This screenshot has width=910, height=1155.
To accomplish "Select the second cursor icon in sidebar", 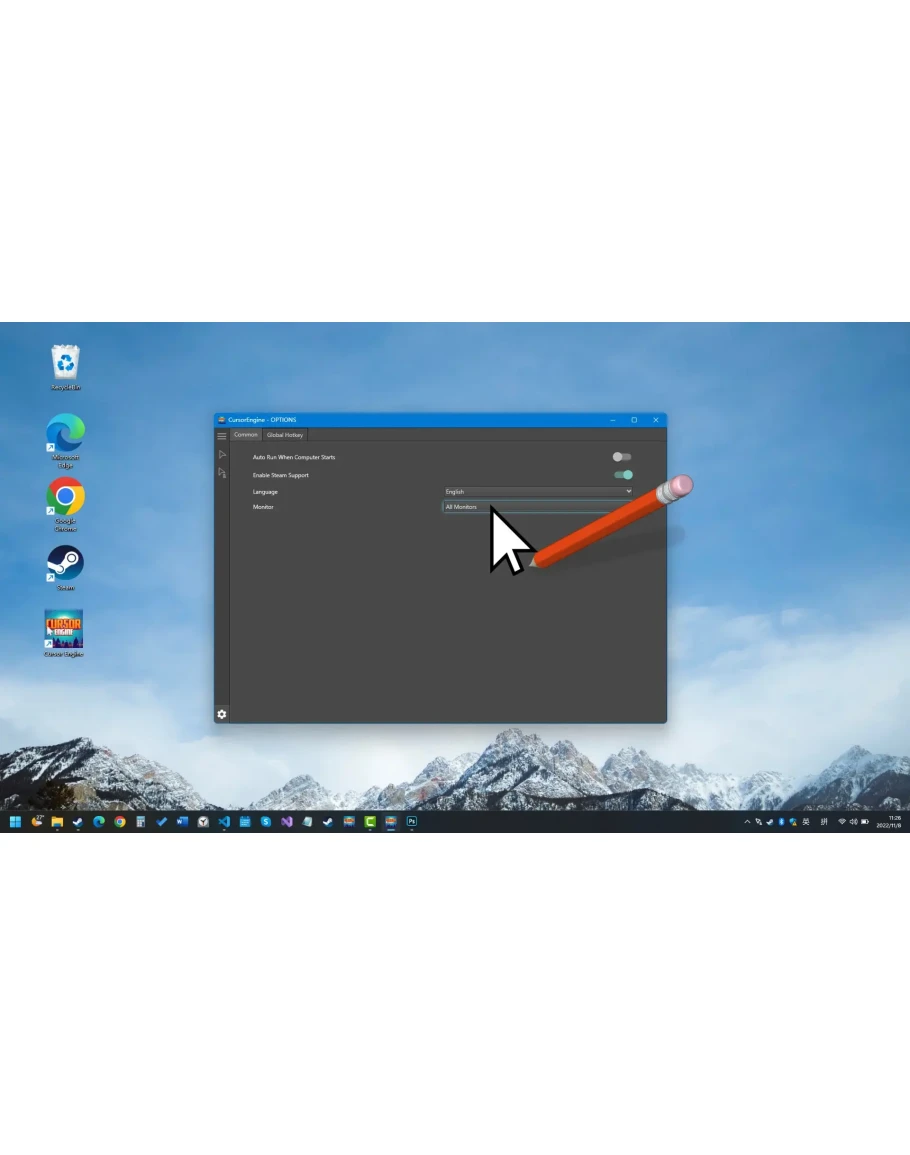I will point(222,473).
